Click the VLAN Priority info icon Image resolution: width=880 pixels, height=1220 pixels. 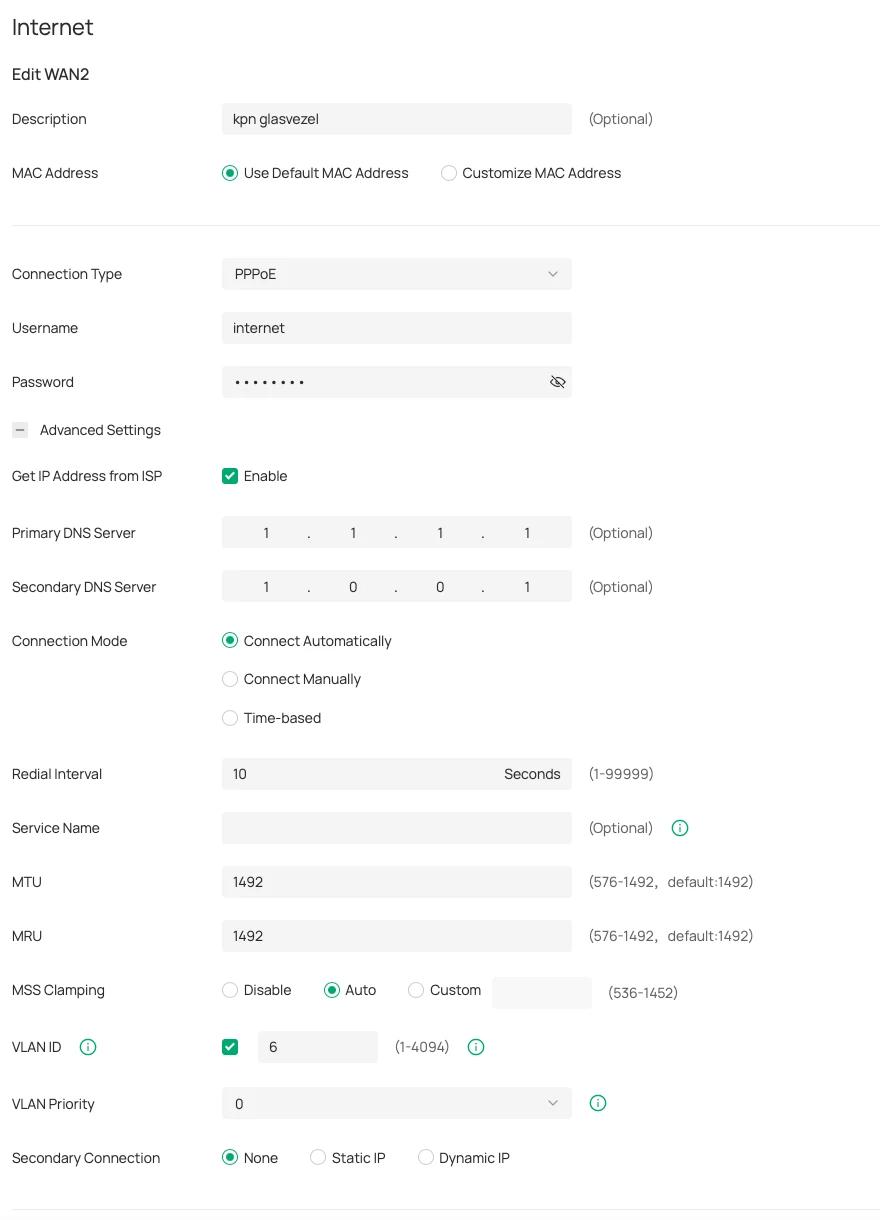pyautogui.click(x=598, y=1103)
